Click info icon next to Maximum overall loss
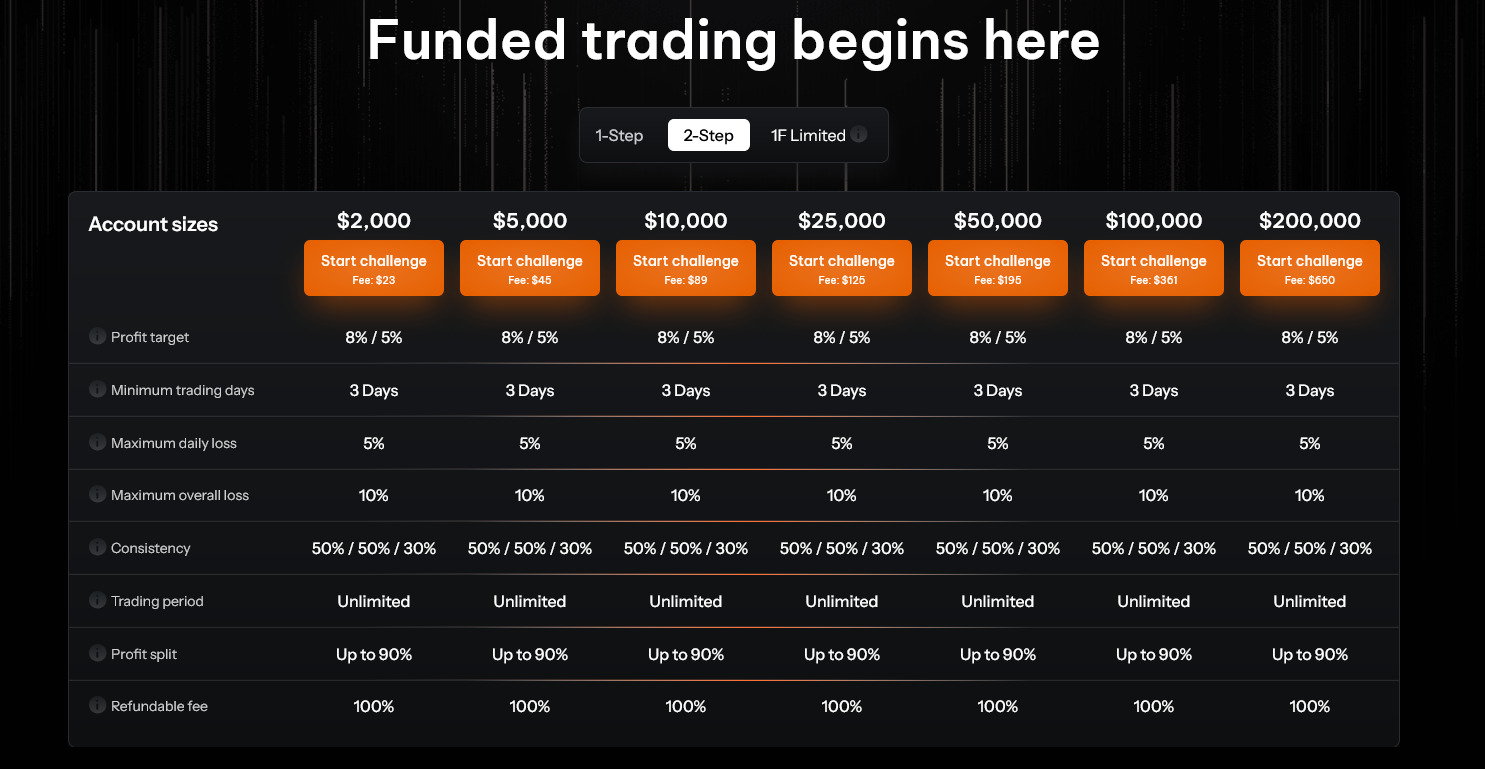 point(97,495)
